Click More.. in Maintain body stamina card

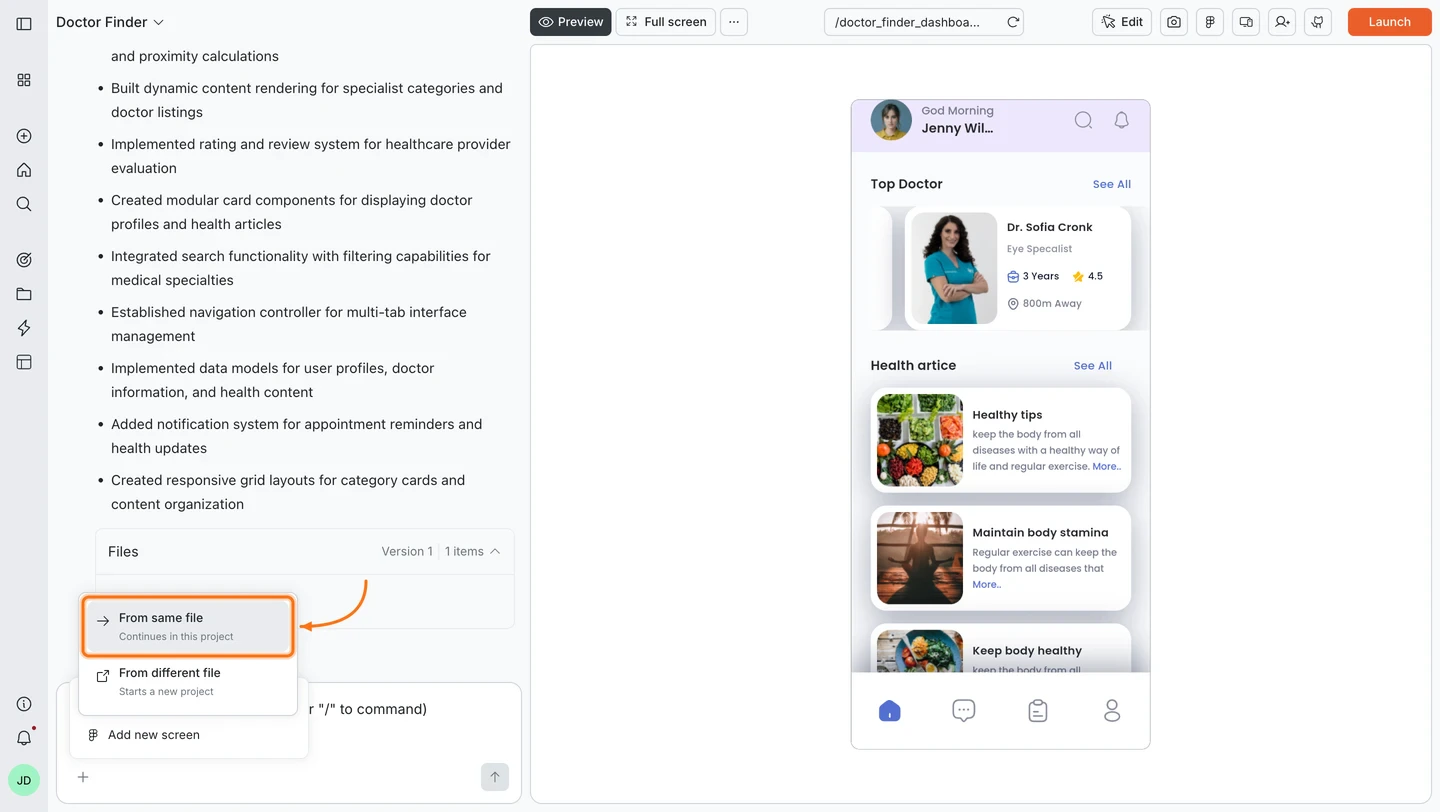tap(987, 584)
